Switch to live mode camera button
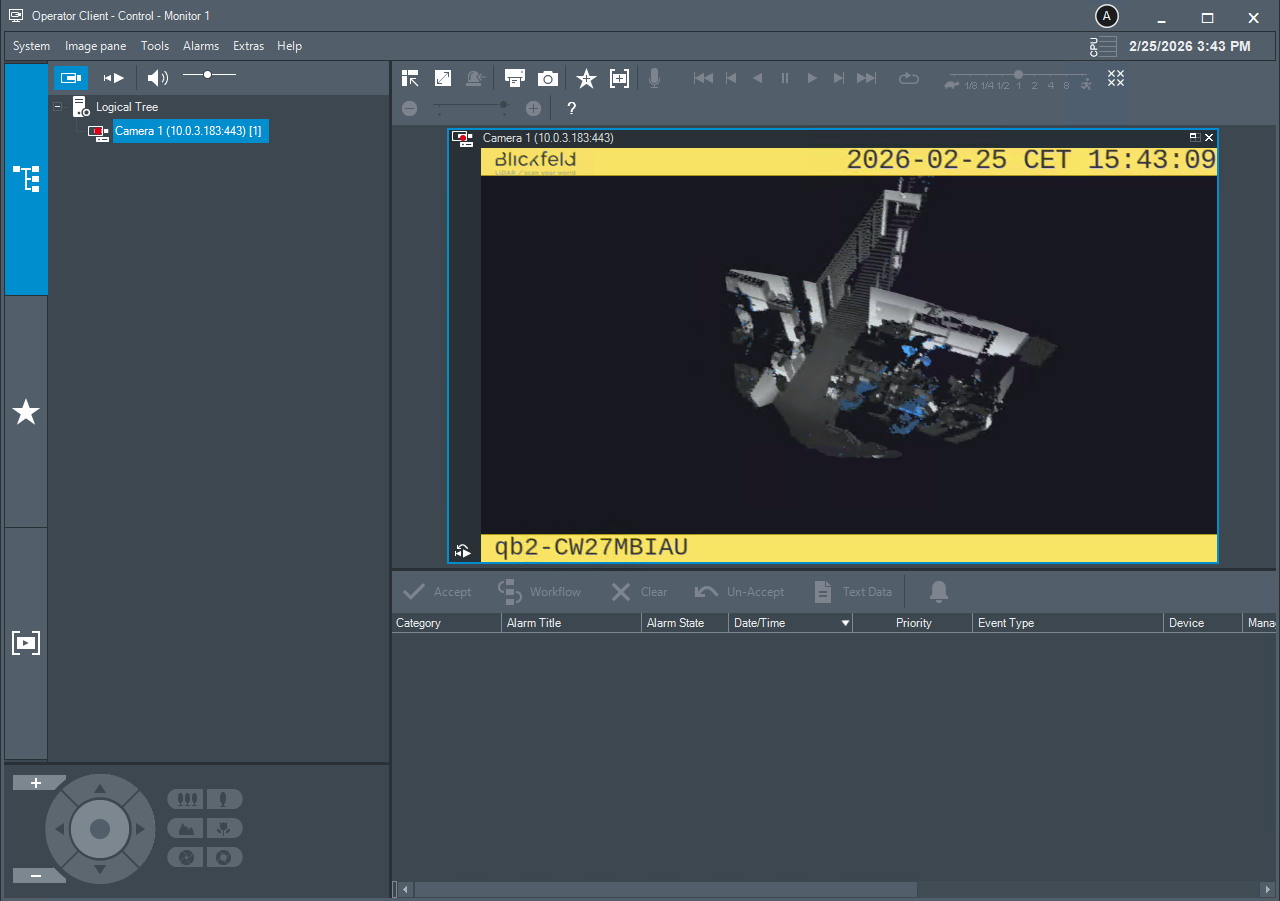 click(x=70, y=78)
